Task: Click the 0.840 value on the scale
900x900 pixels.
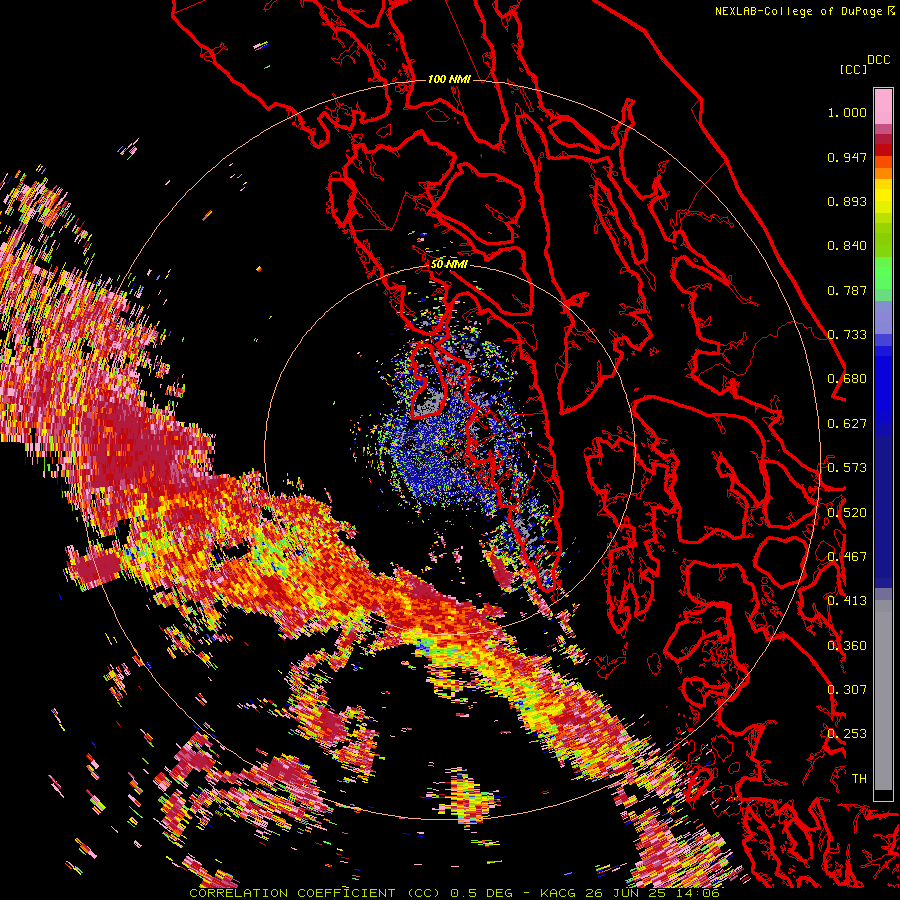Action: coord(847,246)
